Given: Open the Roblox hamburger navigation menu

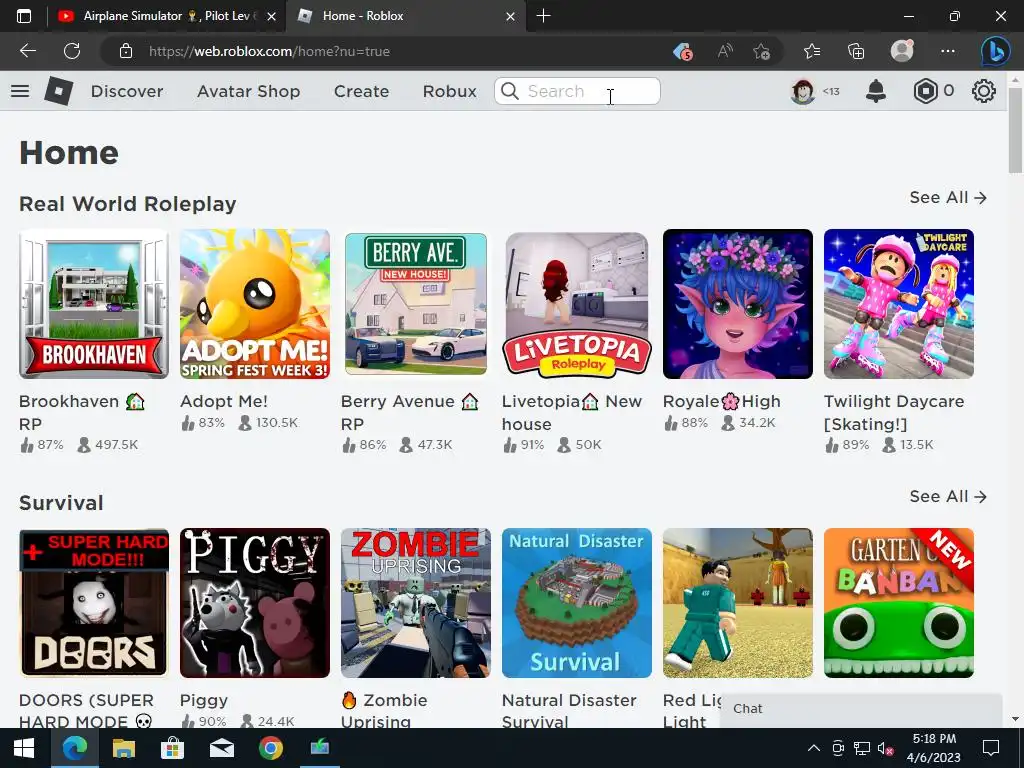Looking at the screenshot, I should pyautogui.click(x=20, y=91).
